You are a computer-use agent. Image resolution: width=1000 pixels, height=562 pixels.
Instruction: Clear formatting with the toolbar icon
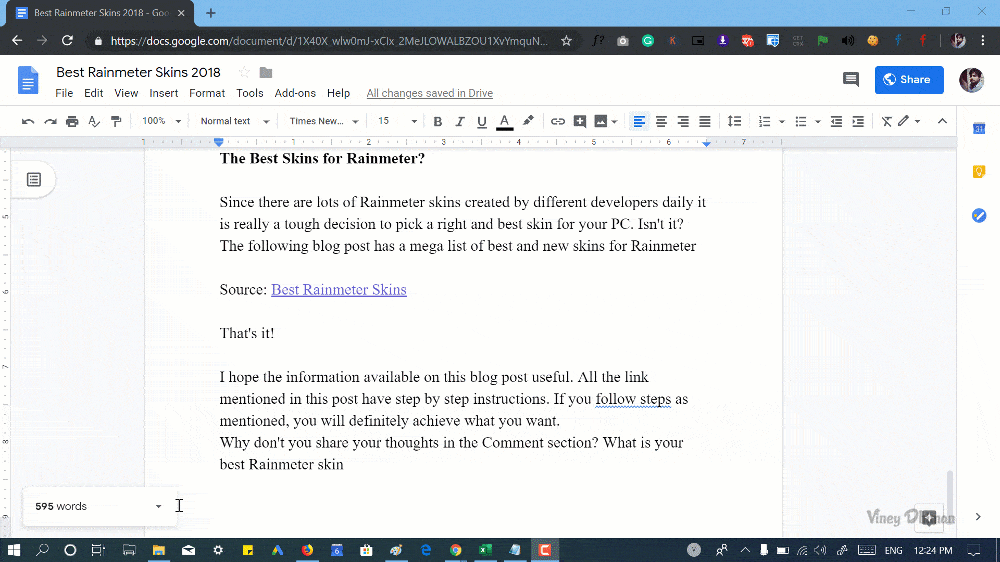pos(886,121)
